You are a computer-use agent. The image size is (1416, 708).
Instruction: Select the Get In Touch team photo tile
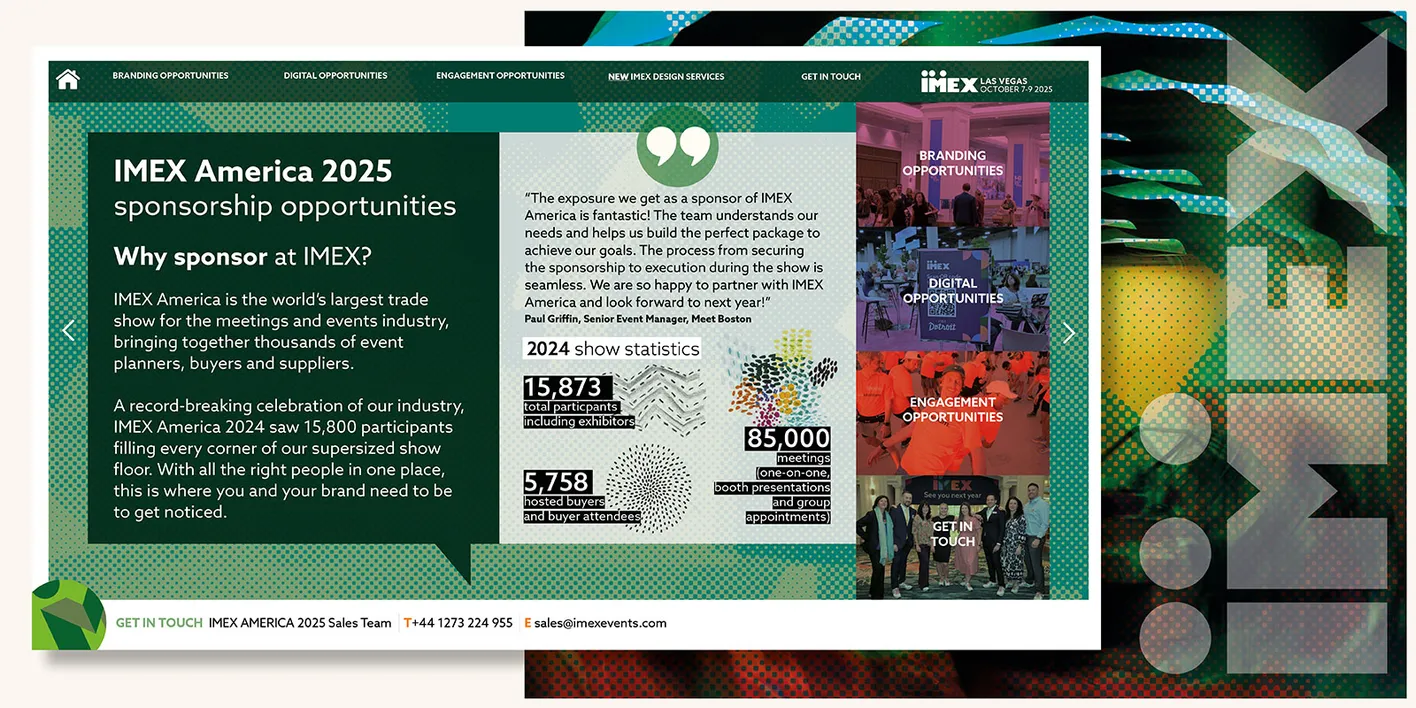[x=953, y=537]
